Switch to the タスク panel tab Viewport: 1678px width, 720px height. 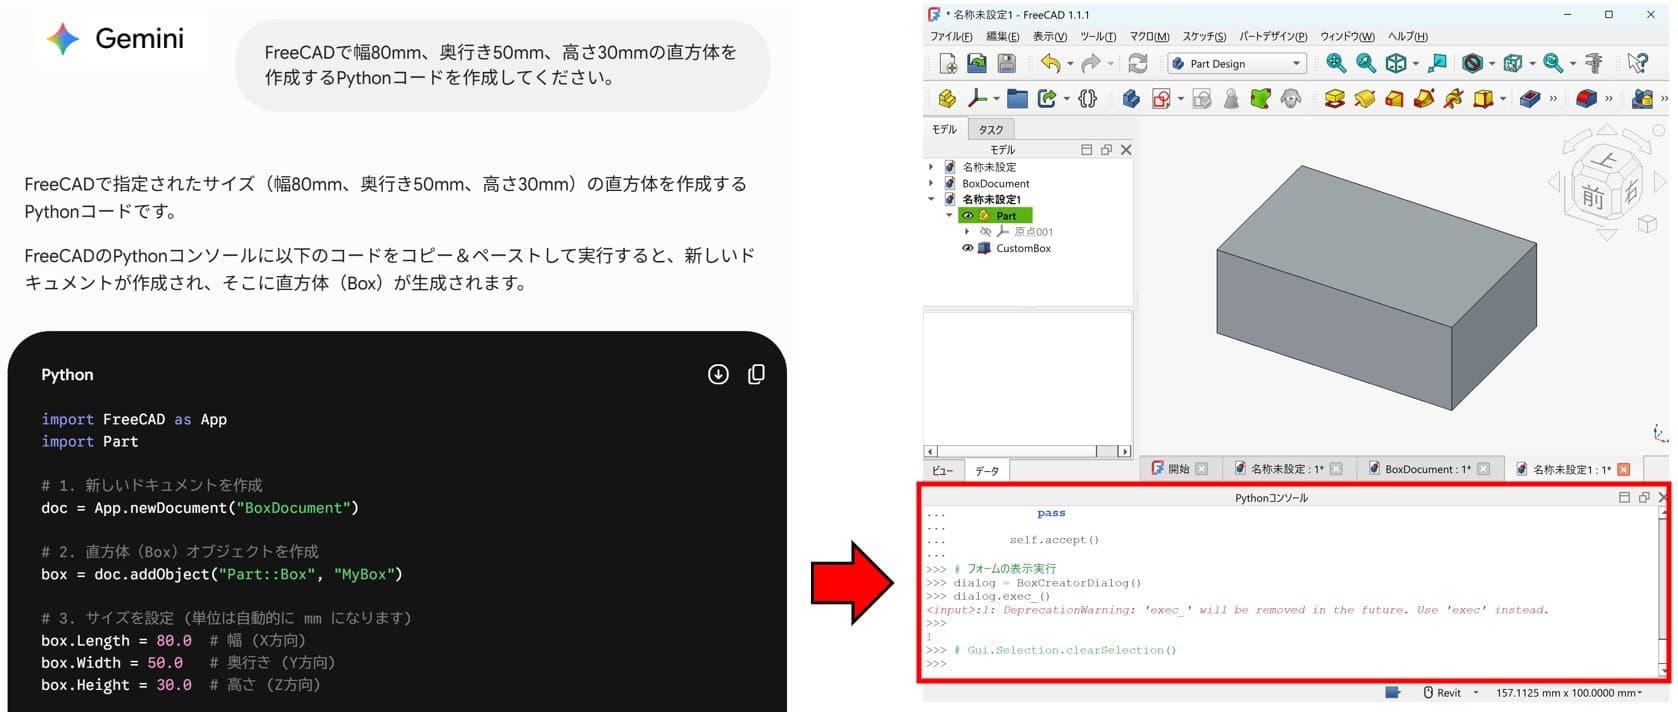coord(991,130)
